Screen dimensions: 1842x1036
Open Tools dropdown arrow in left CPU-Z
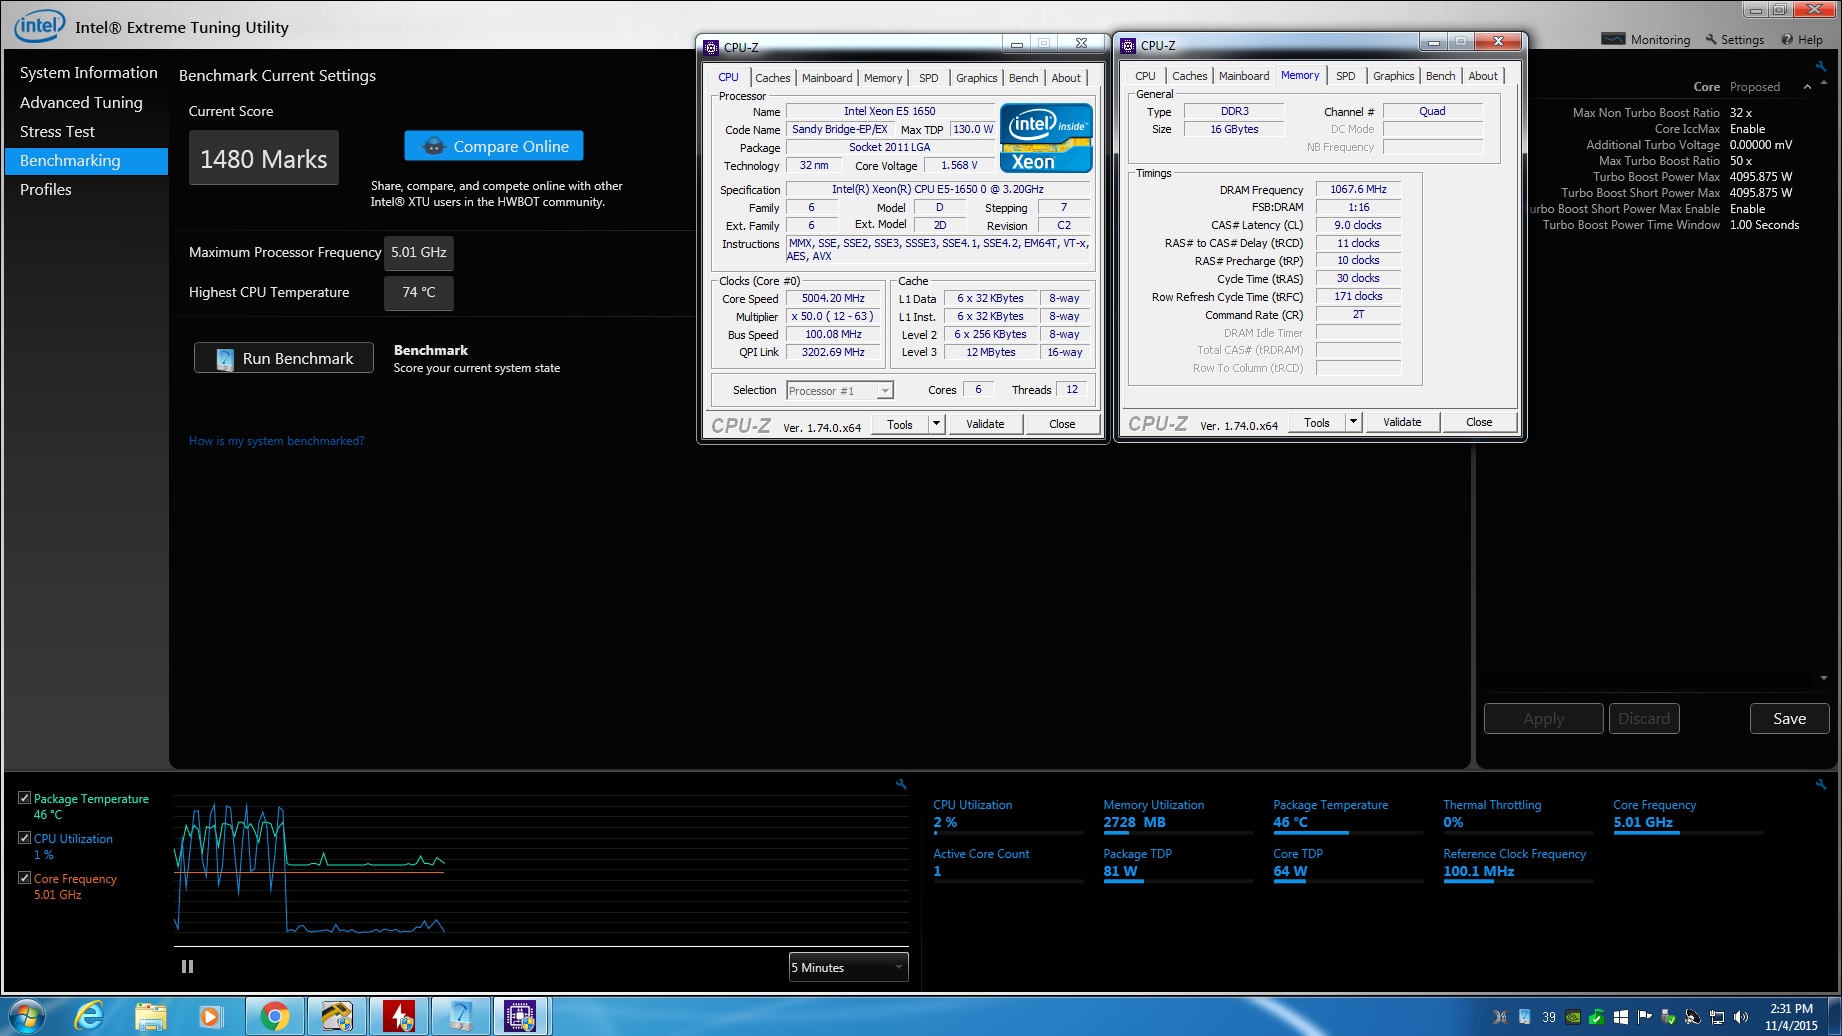tap(937, 424)
